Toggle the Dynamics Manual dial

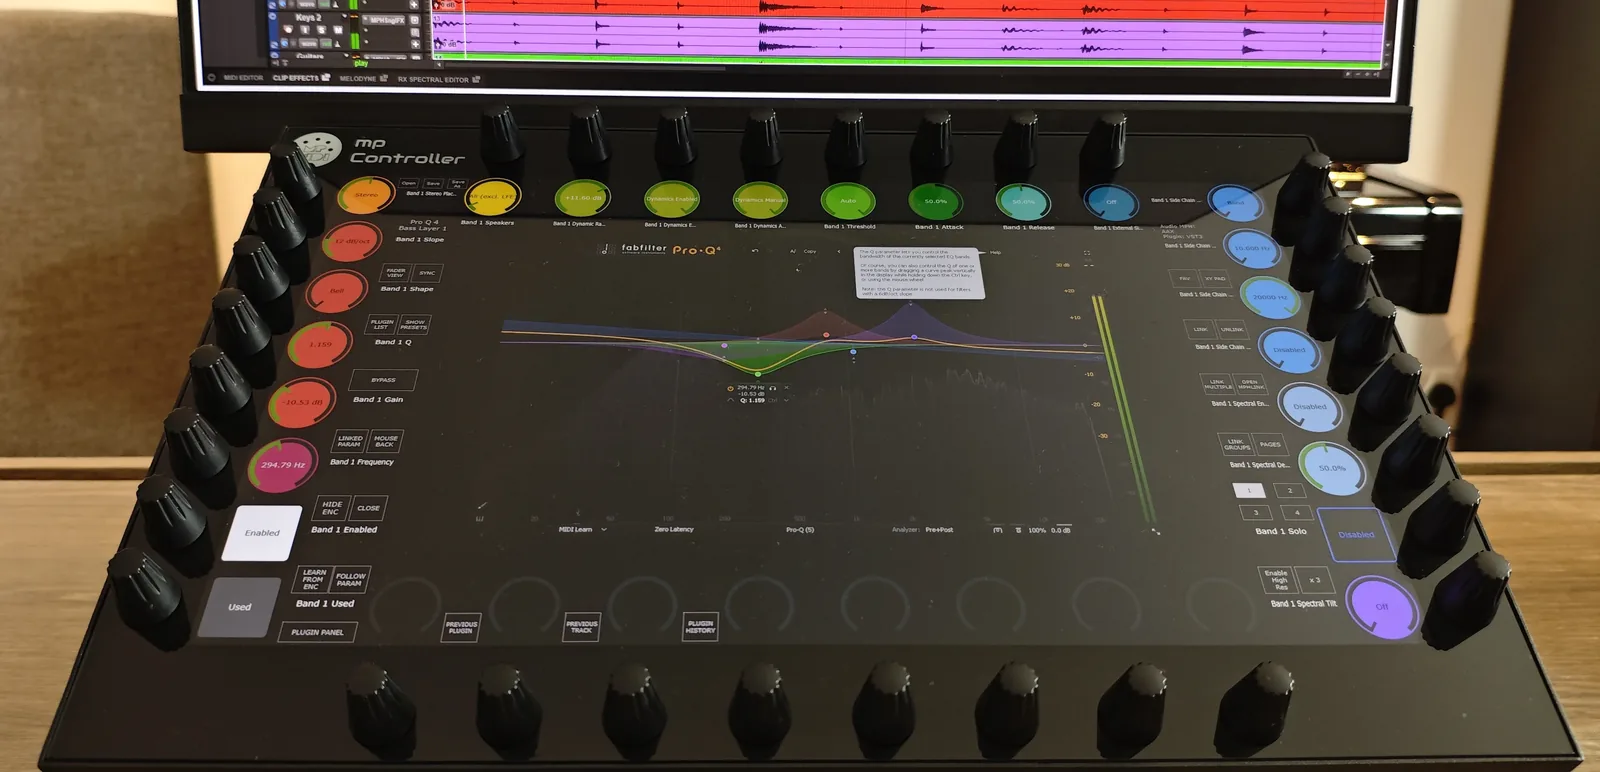click(x=760, y=200)
